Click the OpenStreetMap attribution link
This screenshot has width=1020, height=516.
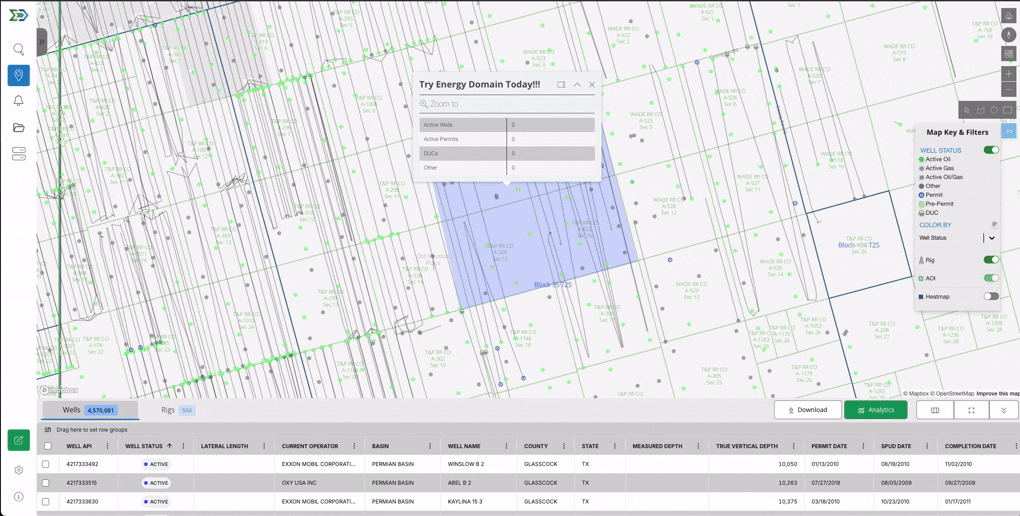click(x=952, y=394)
